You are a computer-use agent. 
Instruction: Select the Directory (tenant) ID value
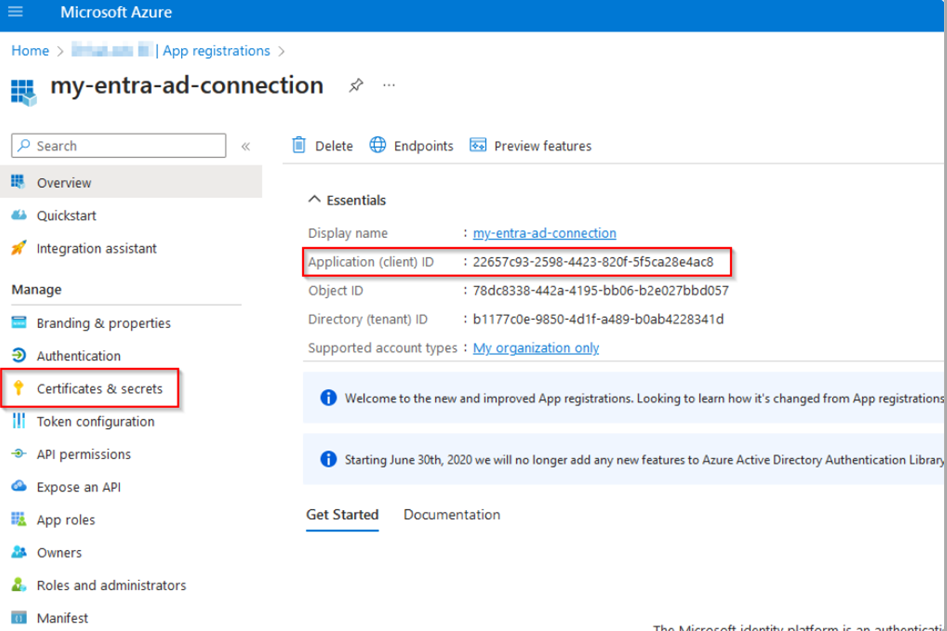click(x=598, y=319)
